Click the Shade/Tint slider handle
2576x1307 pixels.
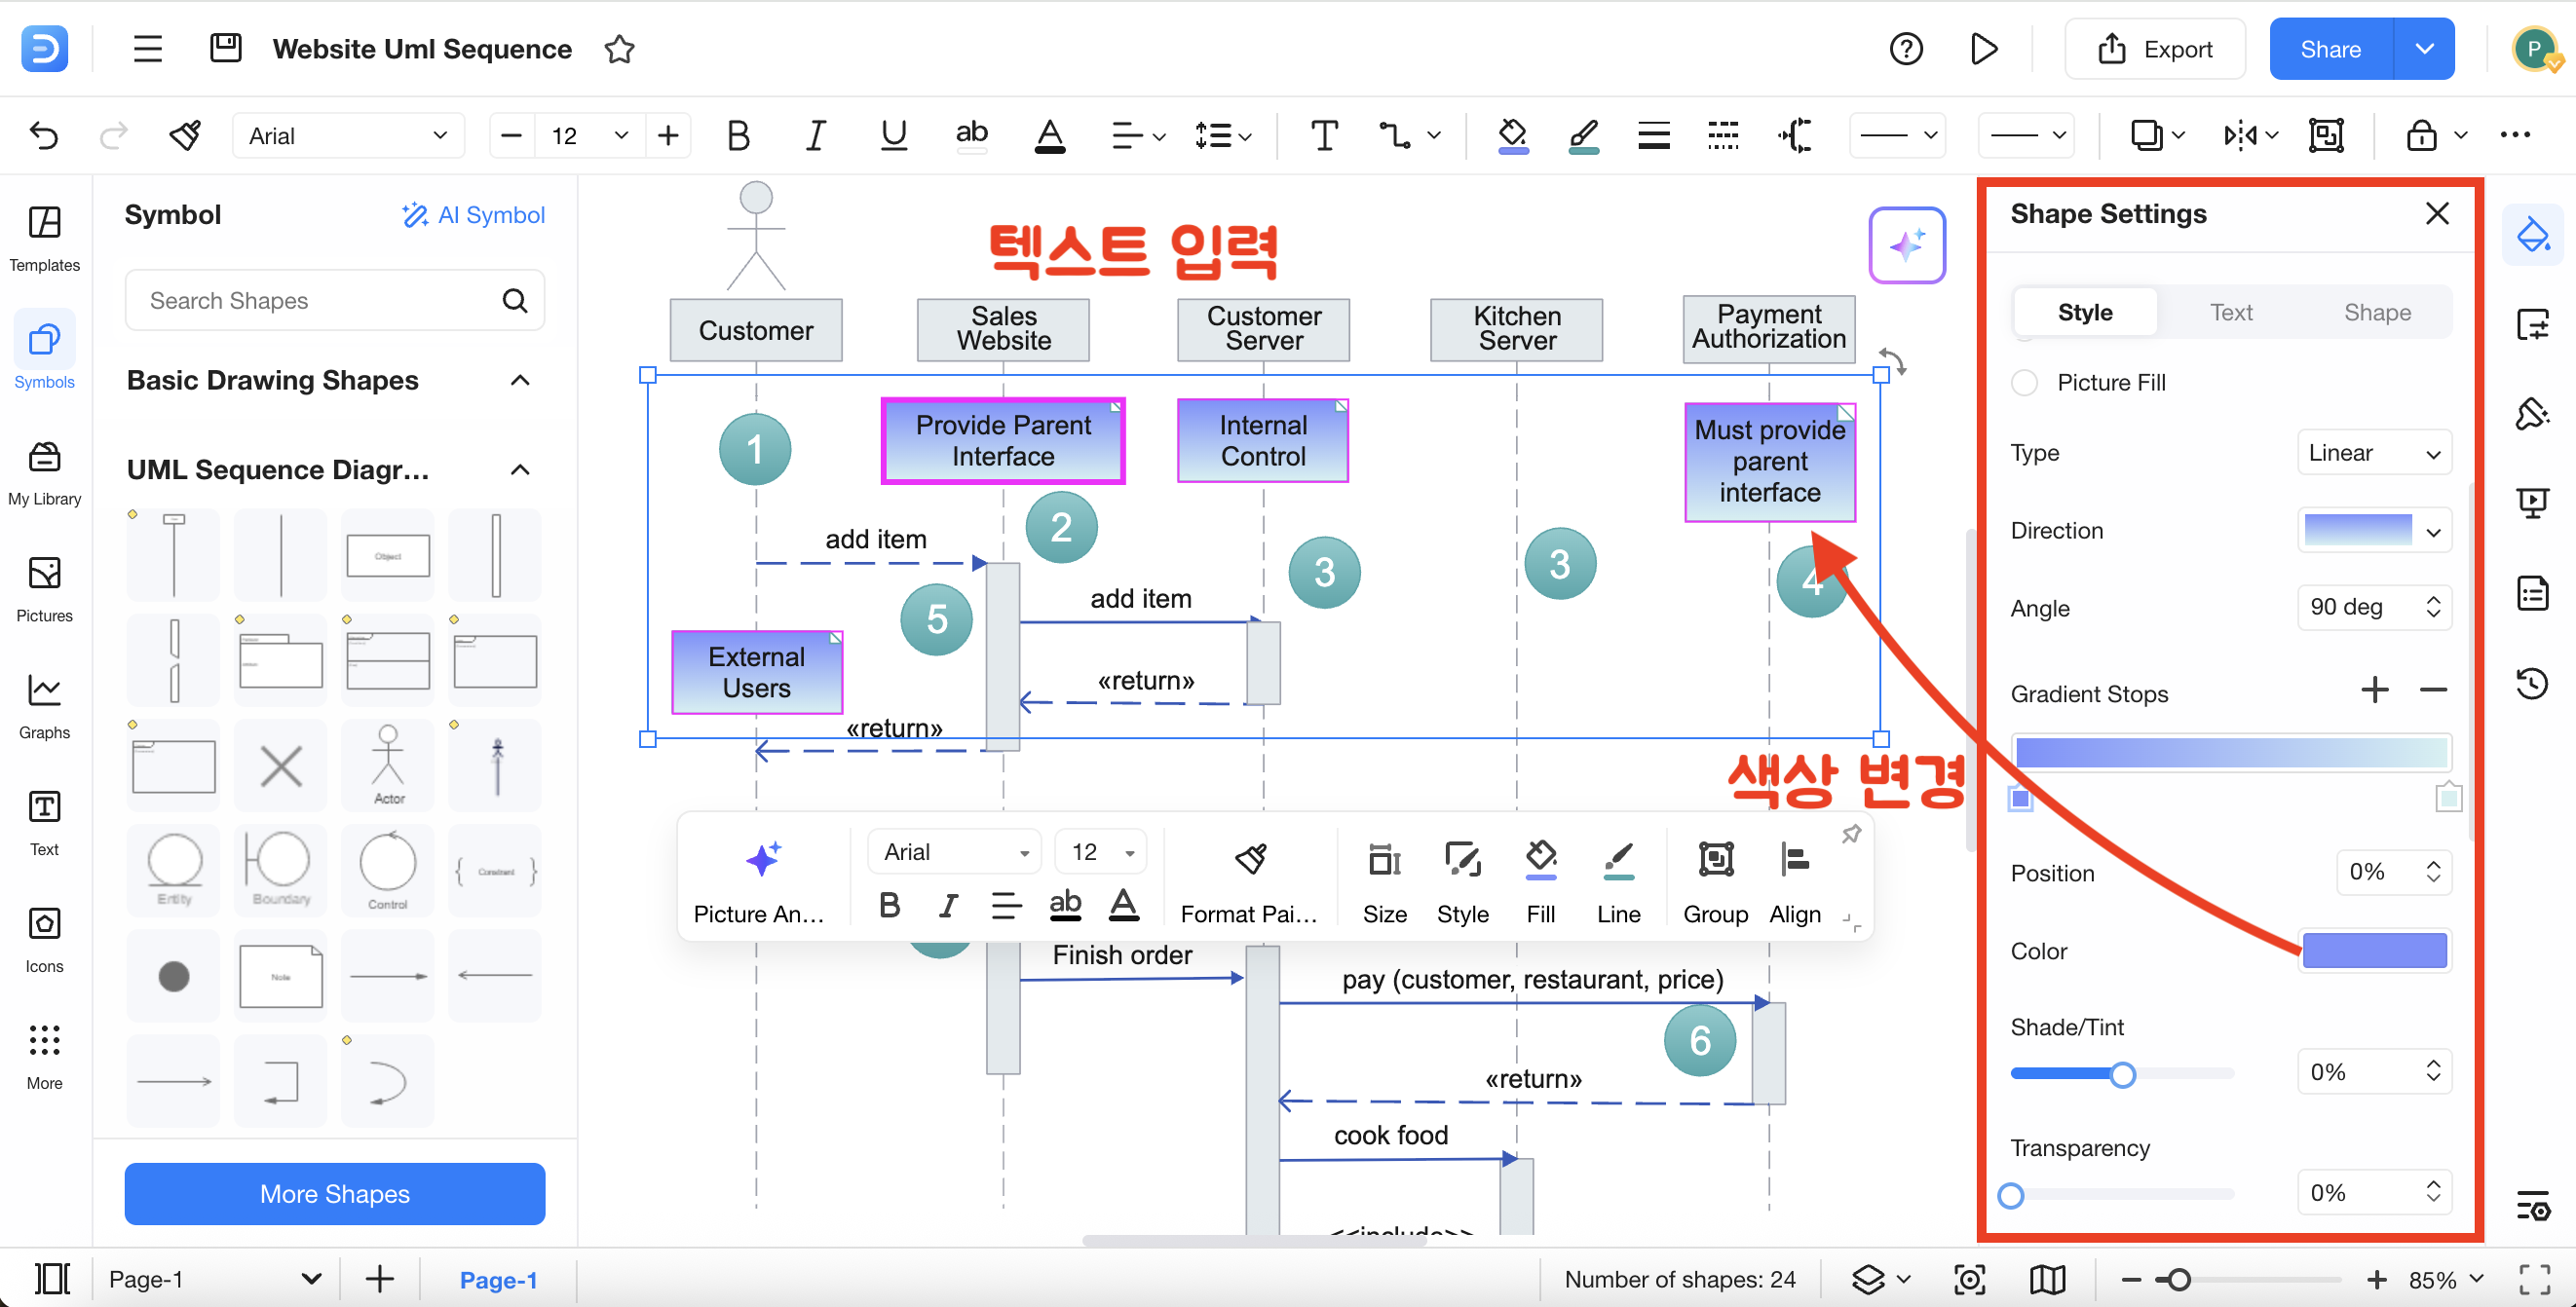click(2122, 1074)
